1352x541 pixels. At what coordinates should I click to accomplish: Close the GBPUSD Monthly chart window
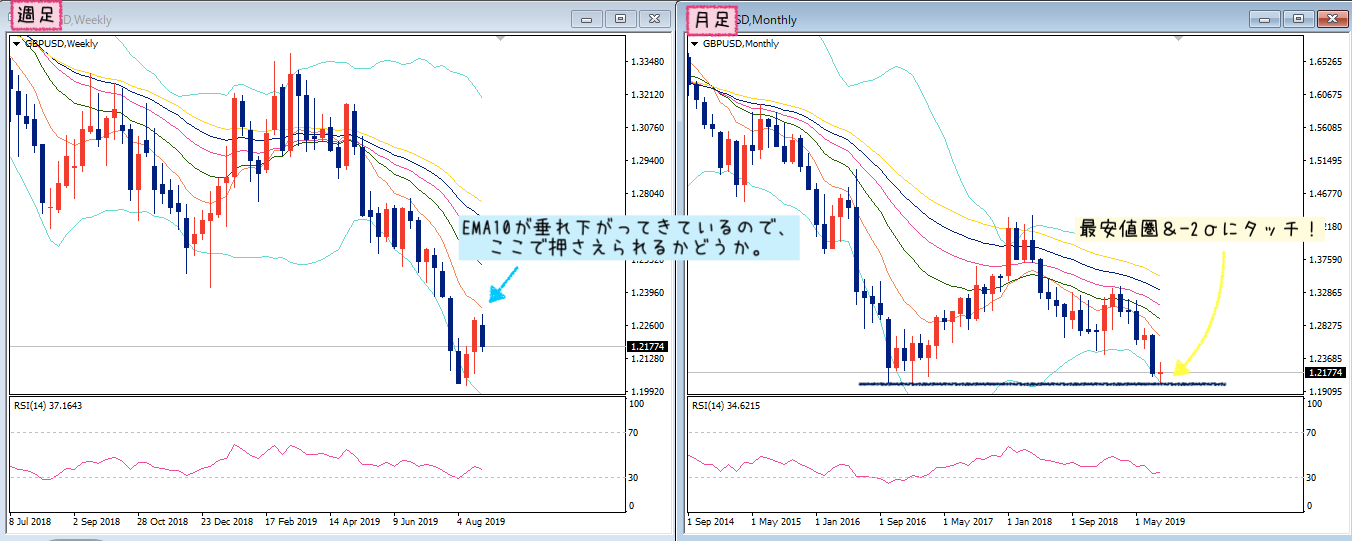coord(1333,18)
